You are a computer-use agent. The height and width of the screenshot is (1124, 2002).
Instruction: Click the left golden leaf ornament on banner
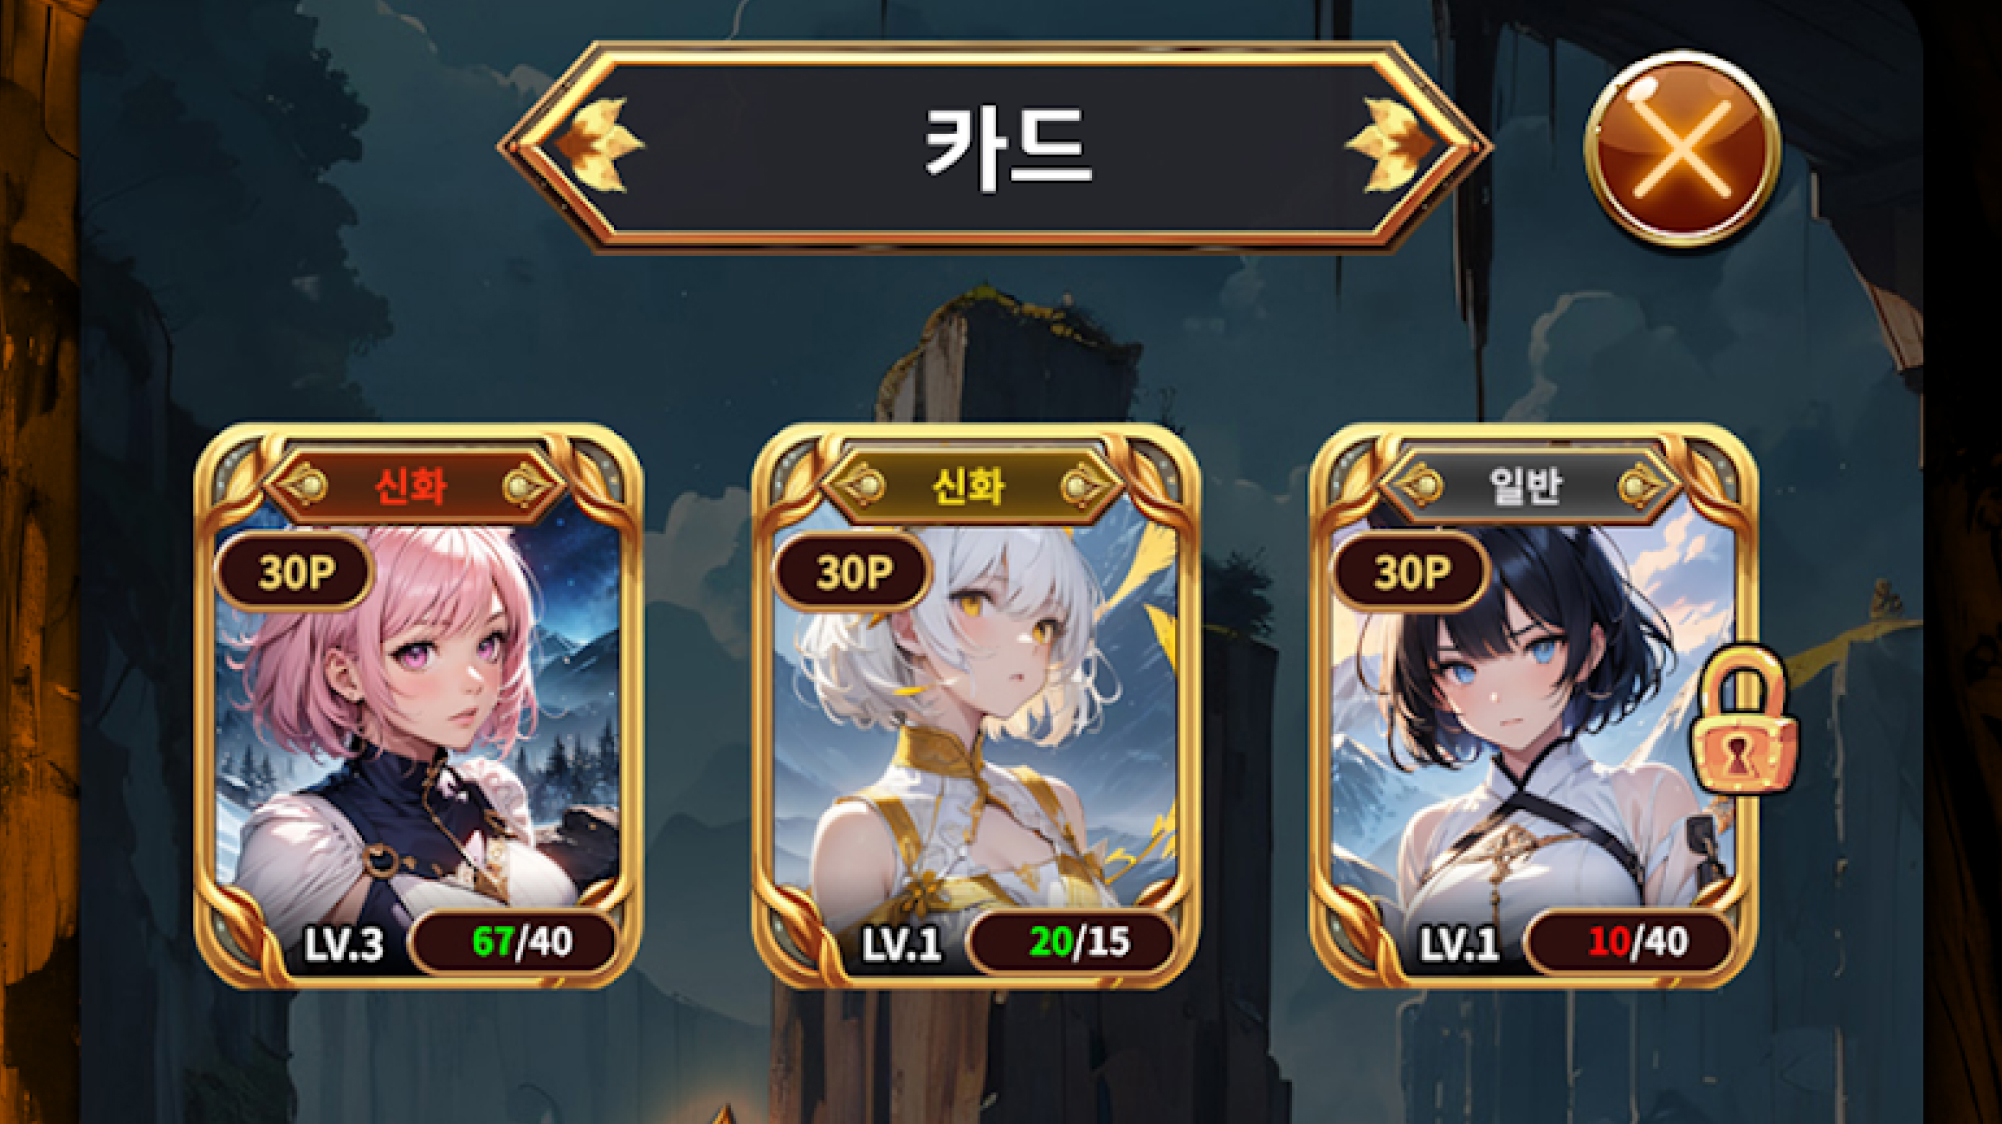(598, 145)
